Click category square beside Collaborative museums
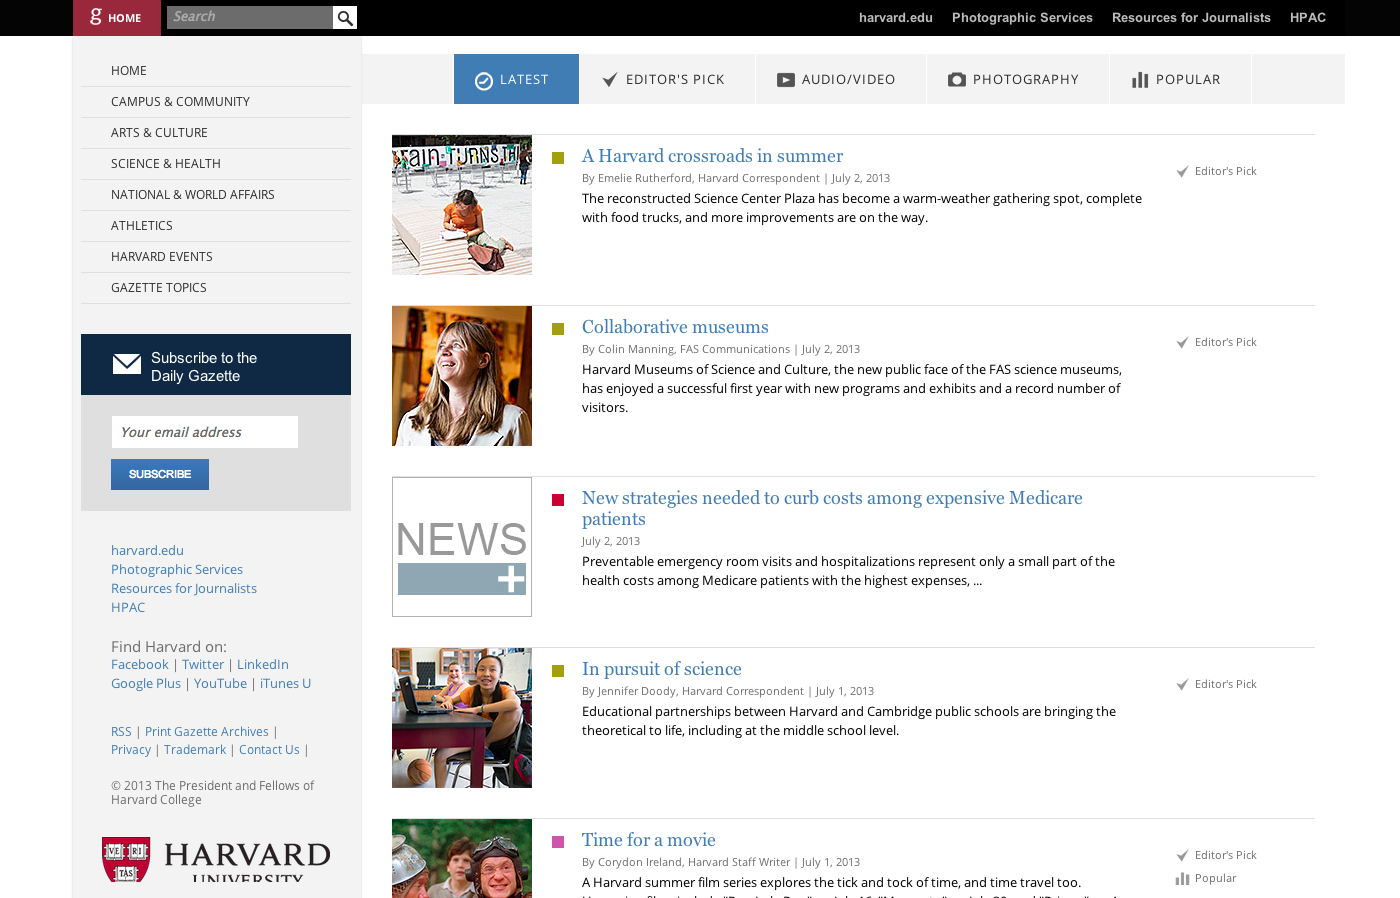Screen dimensions: 1400x898 tap(558, 329)
